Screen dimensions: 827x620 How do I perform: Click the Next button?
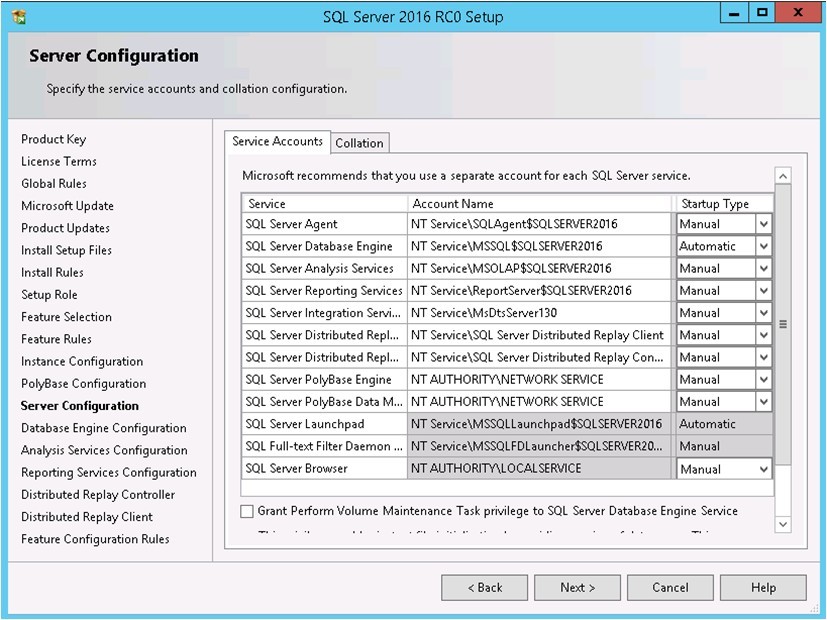(x=578, y=587)
